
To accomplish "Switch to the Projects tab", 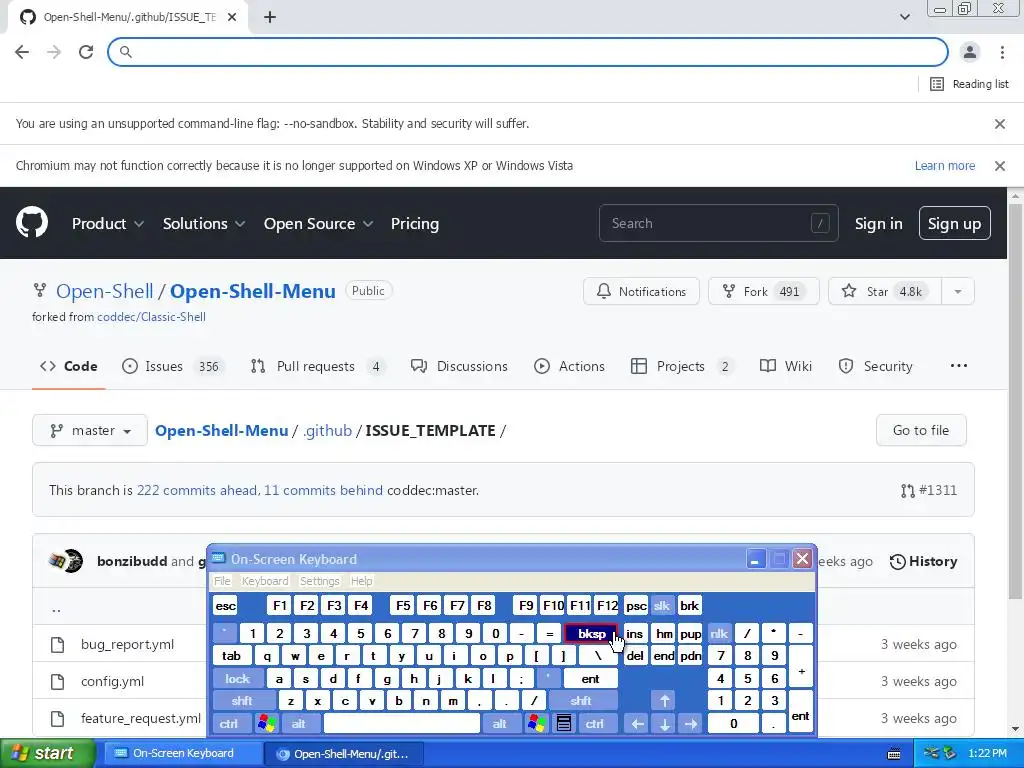I will pyautogui.click(x=682, y=366).
